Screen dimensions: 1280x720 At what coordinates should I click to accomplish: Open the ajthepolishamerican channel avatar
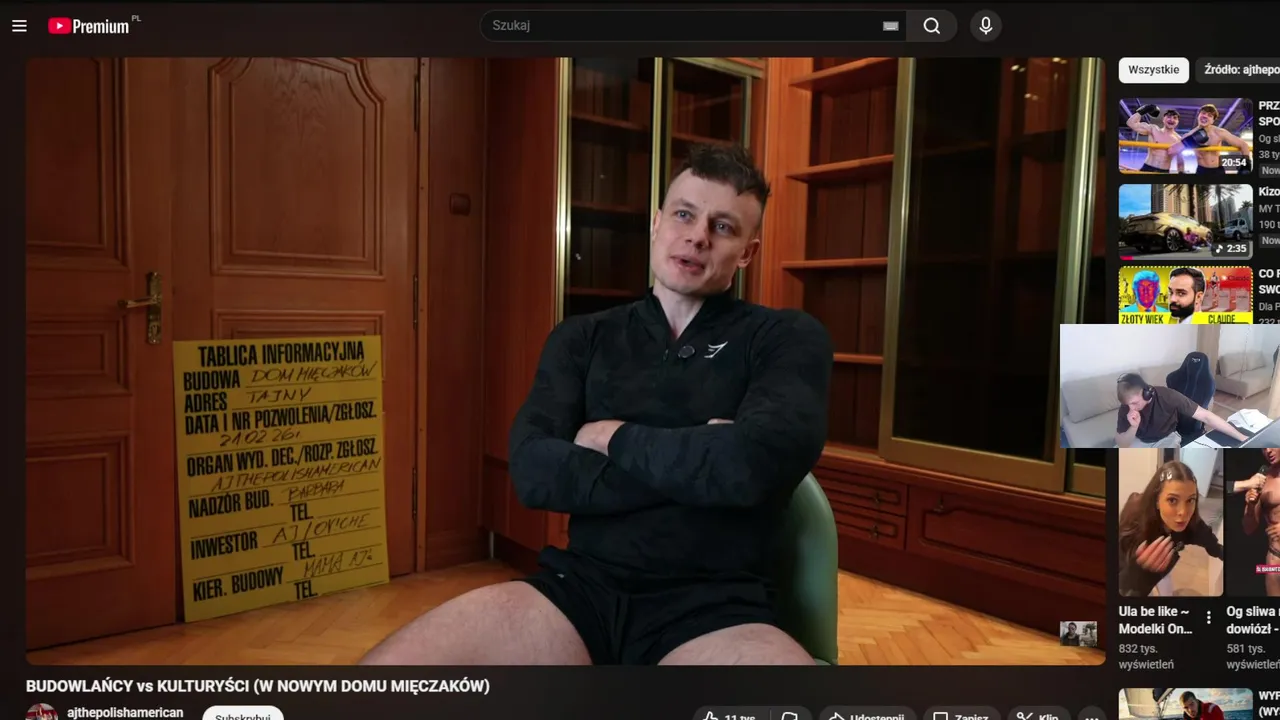tap(42, 712)
